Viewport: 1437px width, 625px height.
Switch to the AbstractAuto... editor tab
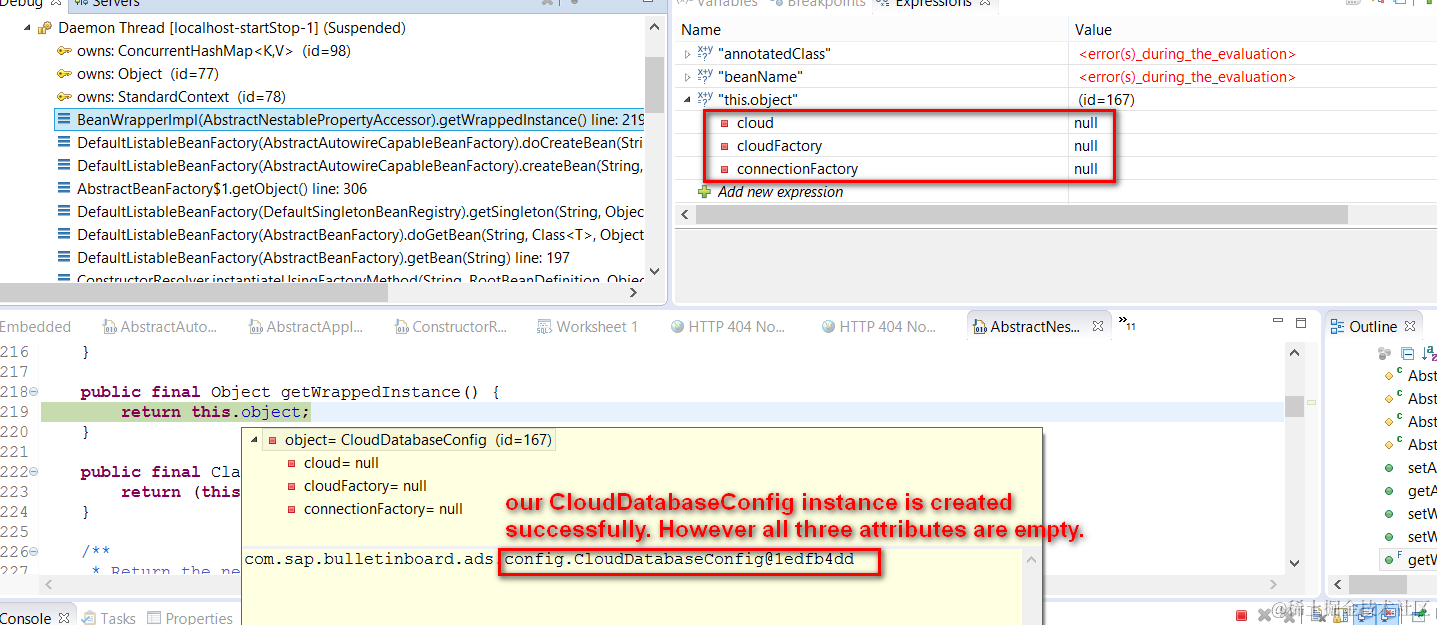[160, 327]
